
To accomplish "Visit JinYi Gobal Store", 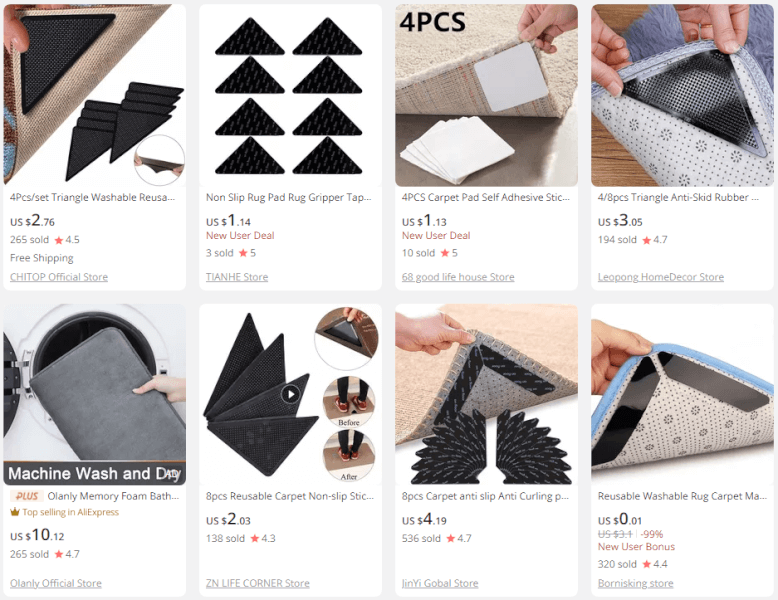I will tap(440, 583).
